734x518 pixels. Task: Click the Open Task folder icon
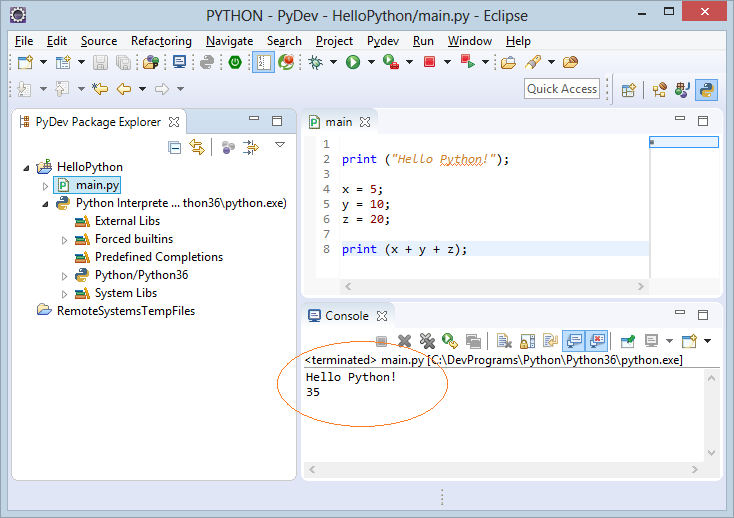508,62
